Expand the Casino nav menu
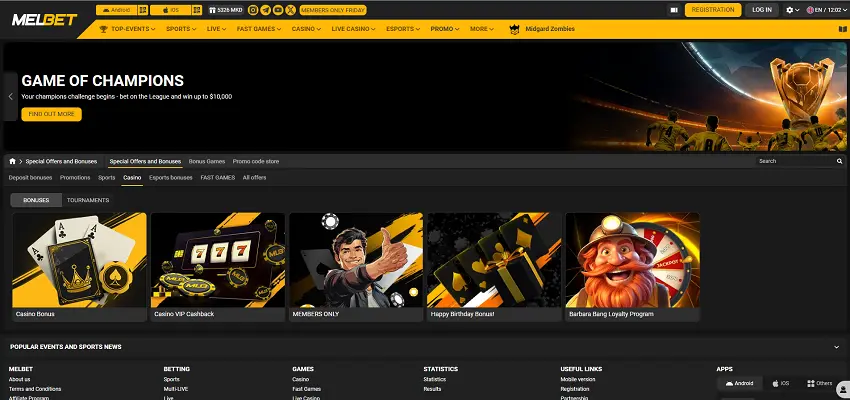Viewport: 850px width, 400px height. point(306,29)
